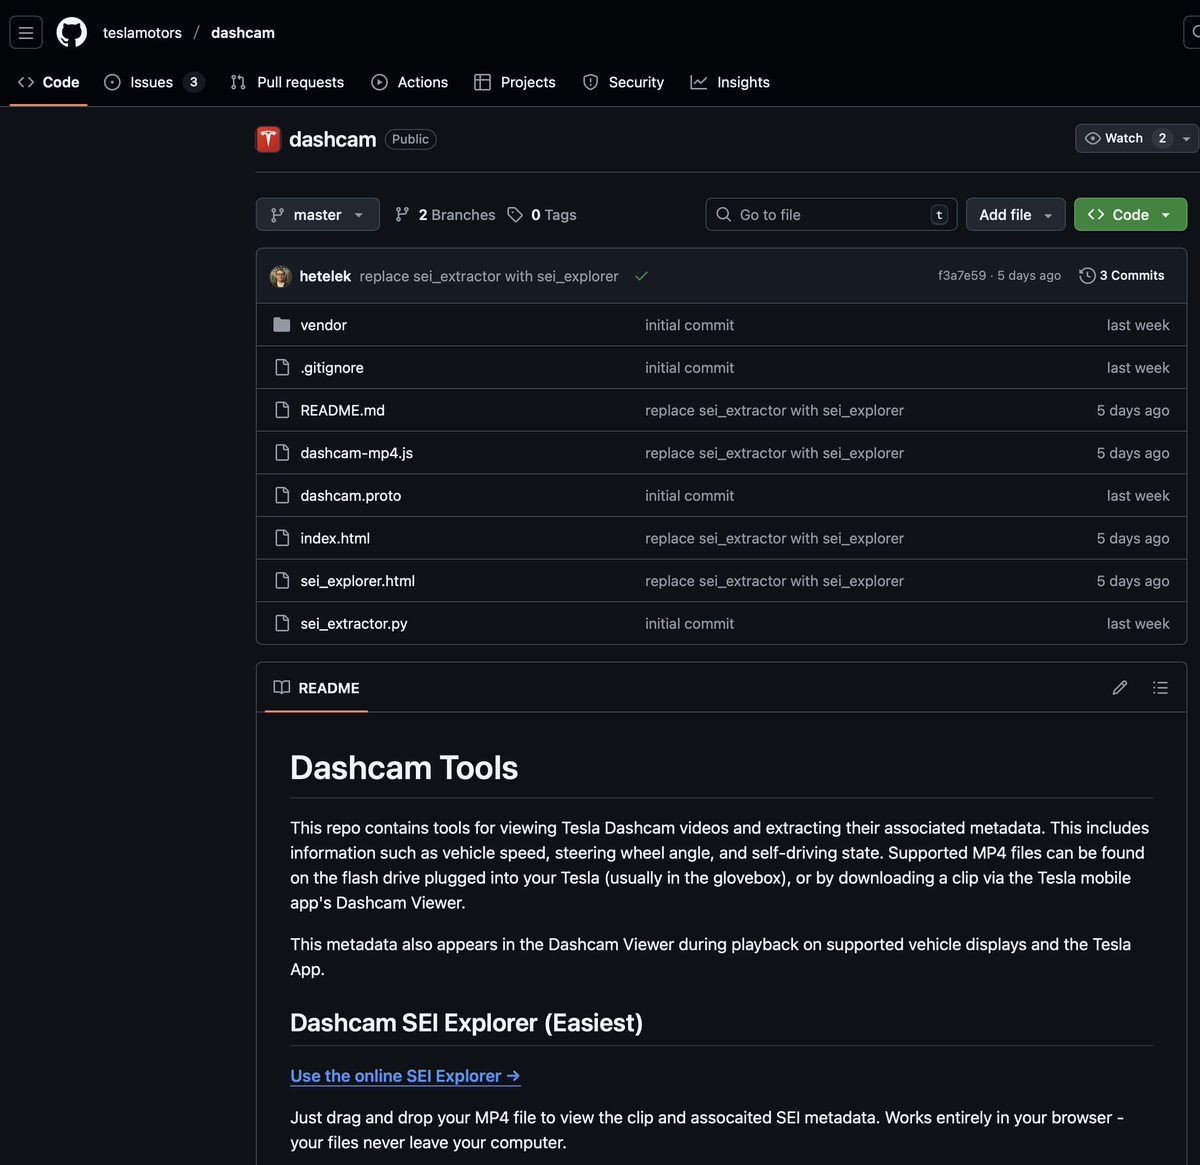Expand the Add file dropdown
The image size is (1200, 1165).
pos(1015,215)
